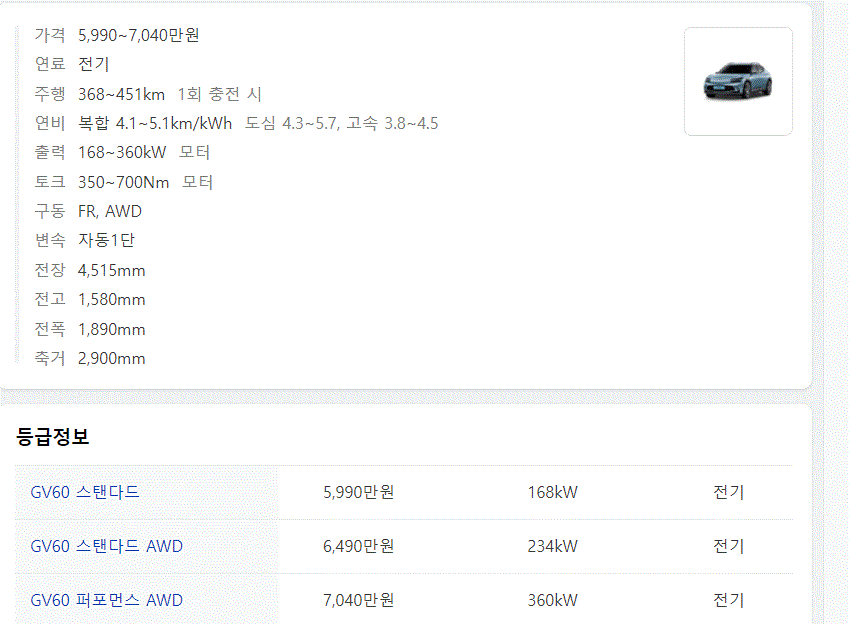
Task: Click the 234kW power cell
Action: 553,546
